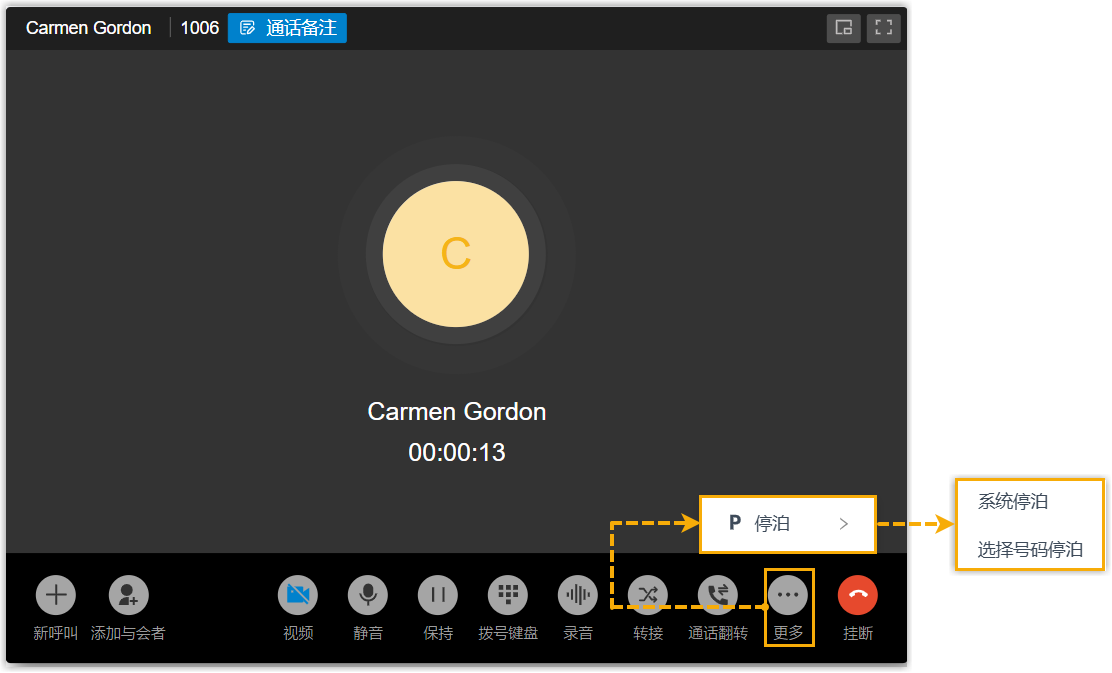Toggle the video (视频) camera button
Screen dimensions: 1112x673
[x=298, y=595]
